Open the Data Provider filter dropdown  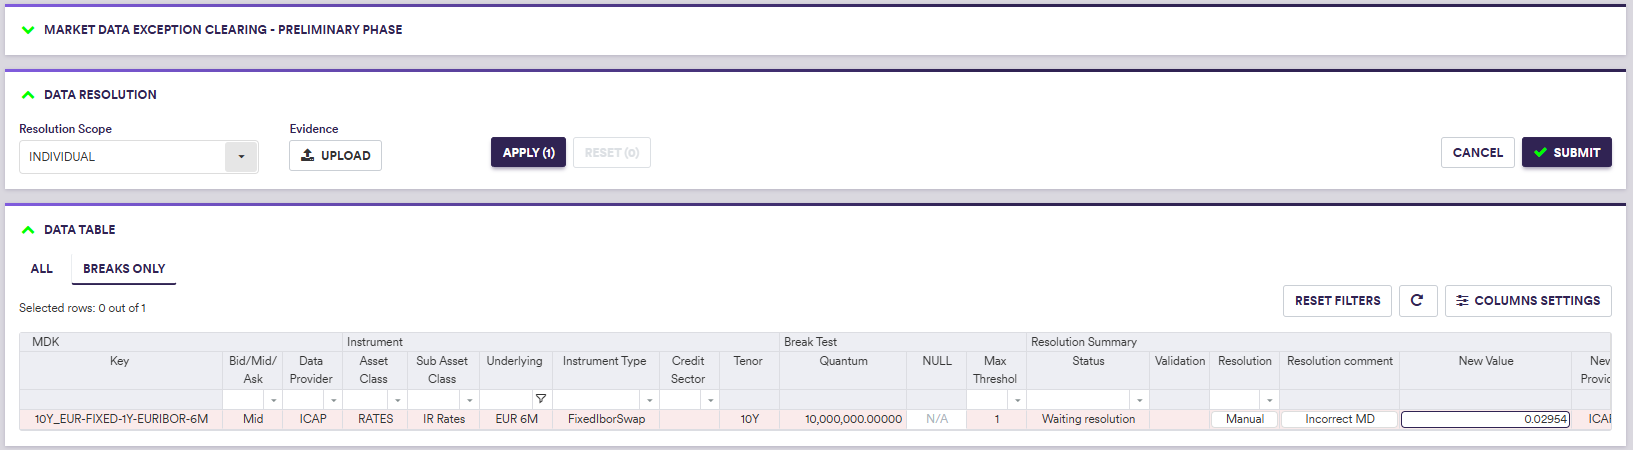(x=334, y=400)
